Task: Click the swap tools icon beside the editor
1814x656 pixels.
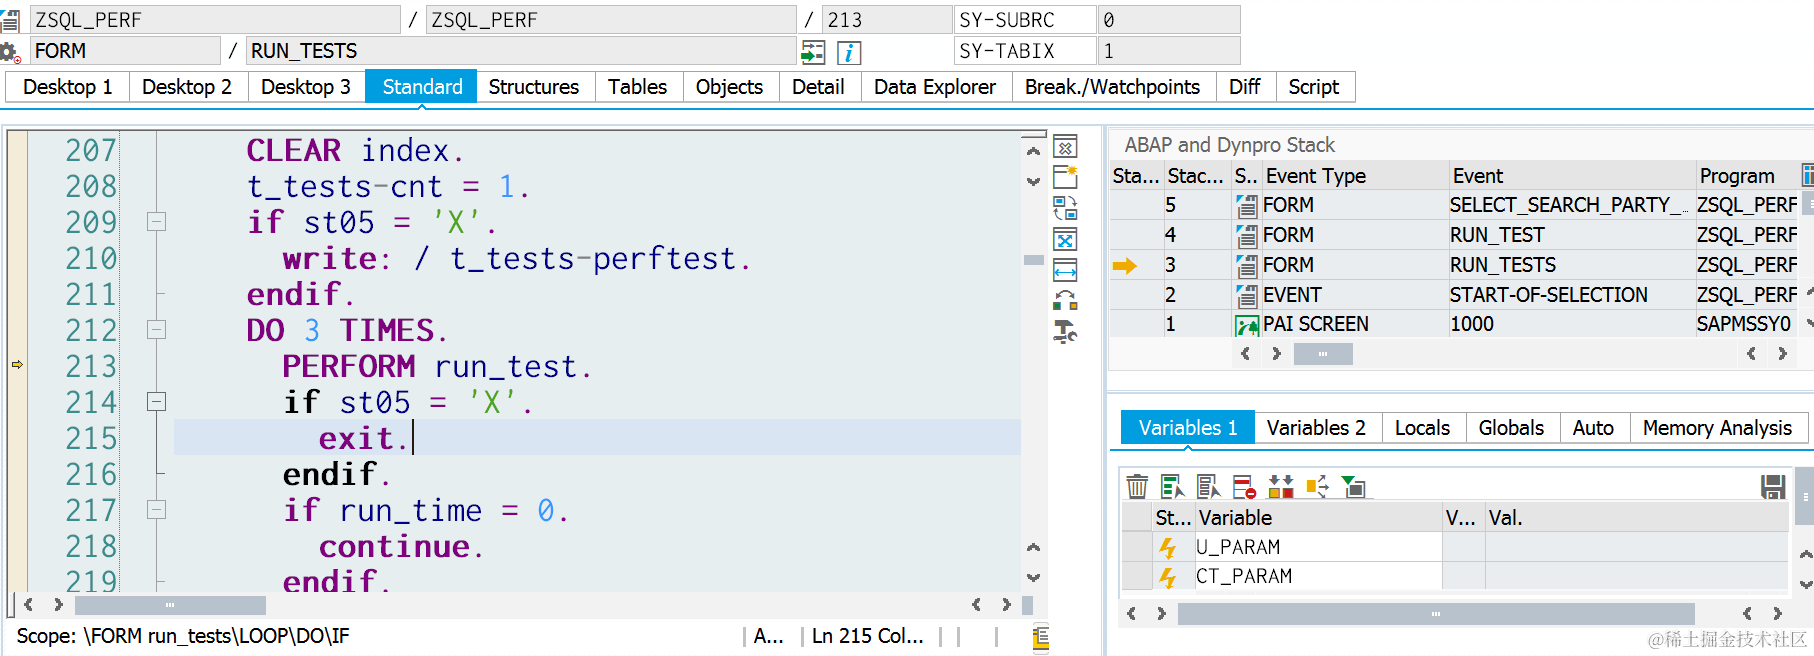Action: pos(1066,300)
